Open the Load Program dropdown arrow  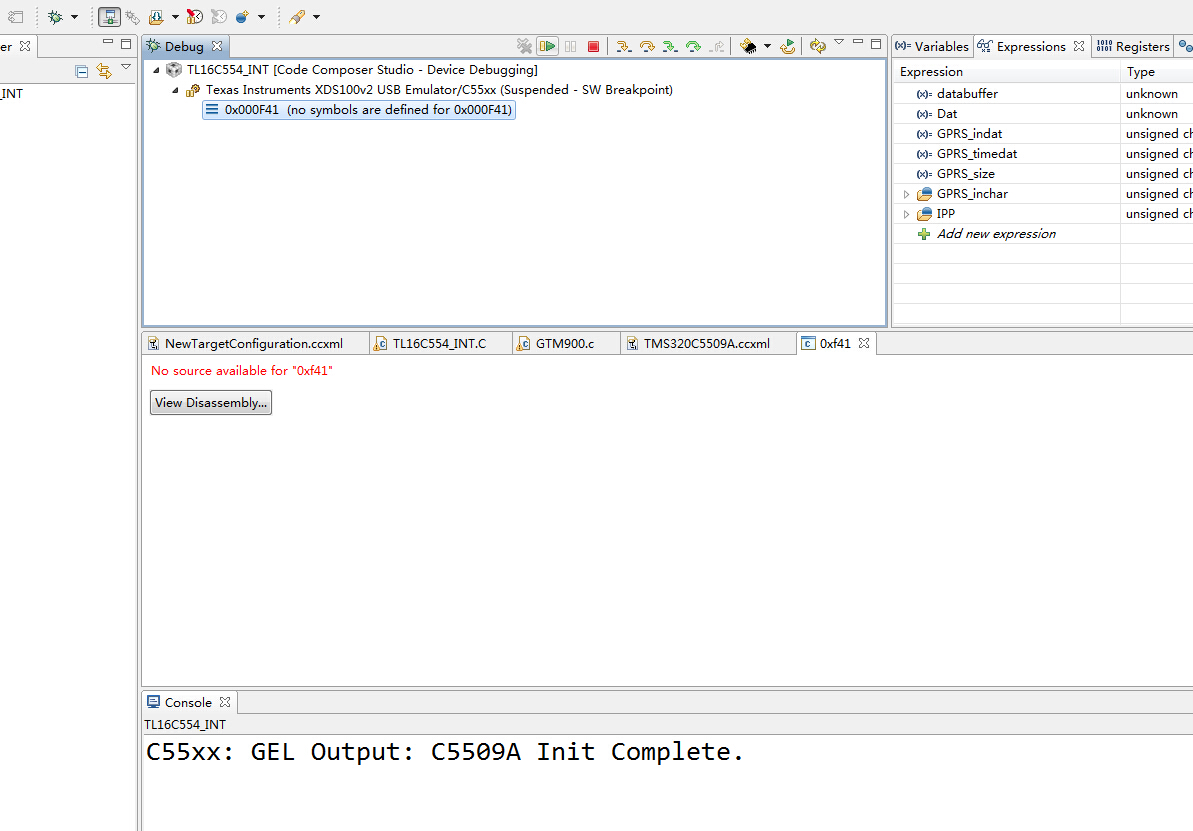[175, 17]
